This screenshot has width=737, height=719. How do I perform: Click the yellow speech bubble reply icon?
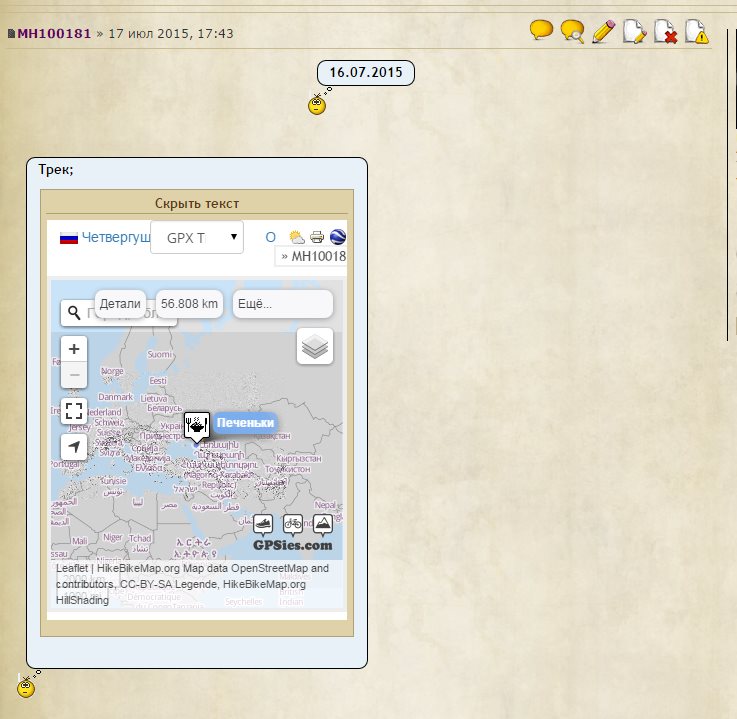pos(541,31)
